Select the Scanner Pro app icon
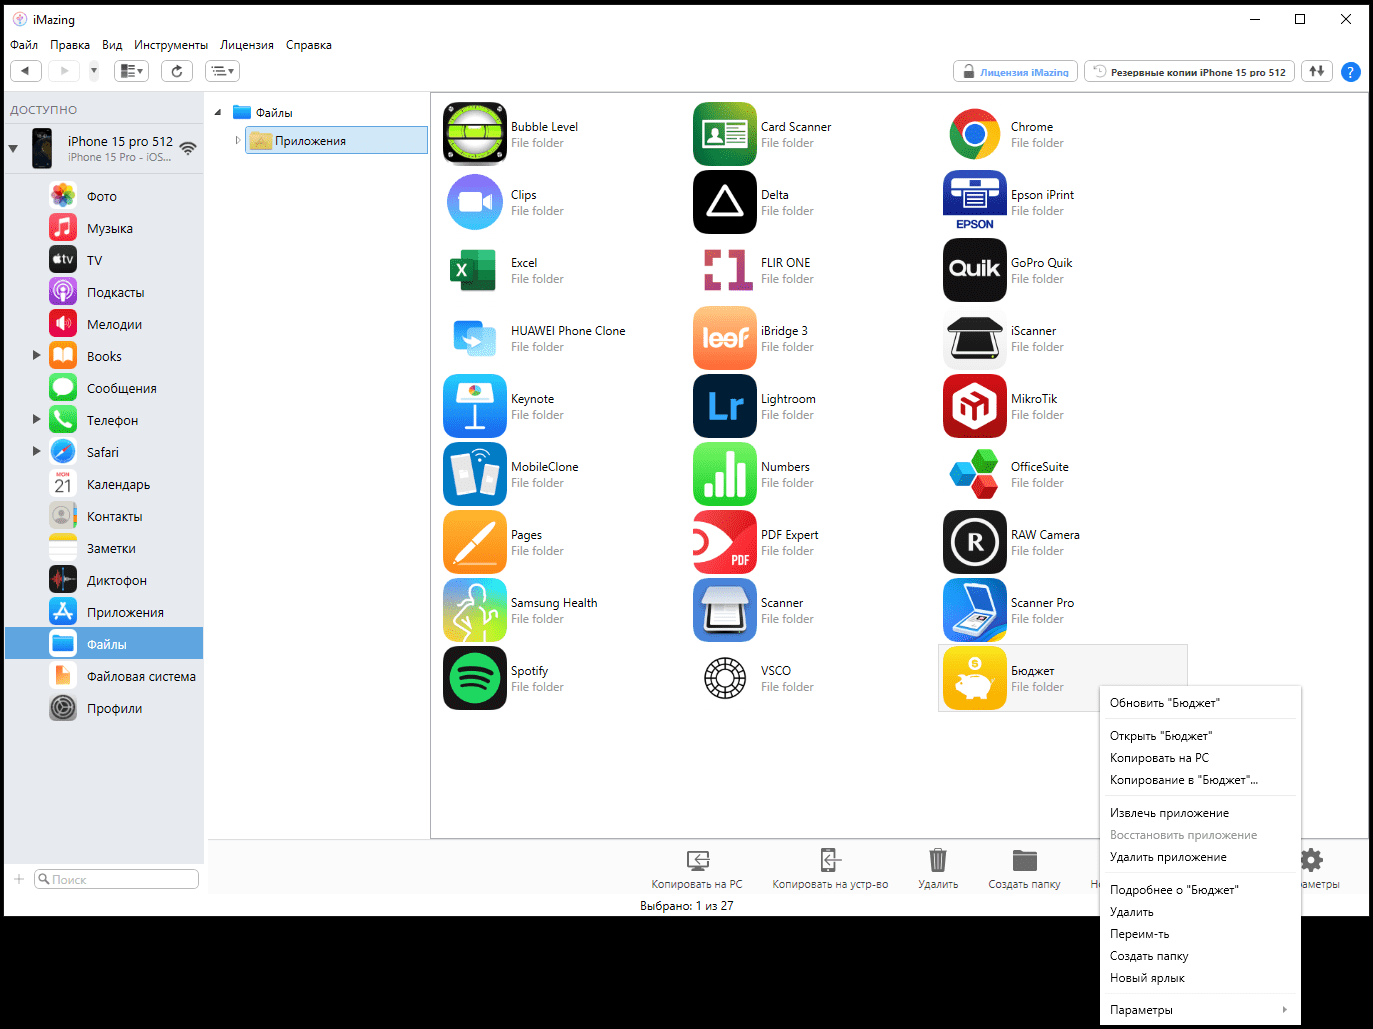This screenshot has width=1373, height=1029. tap(975, 610)
